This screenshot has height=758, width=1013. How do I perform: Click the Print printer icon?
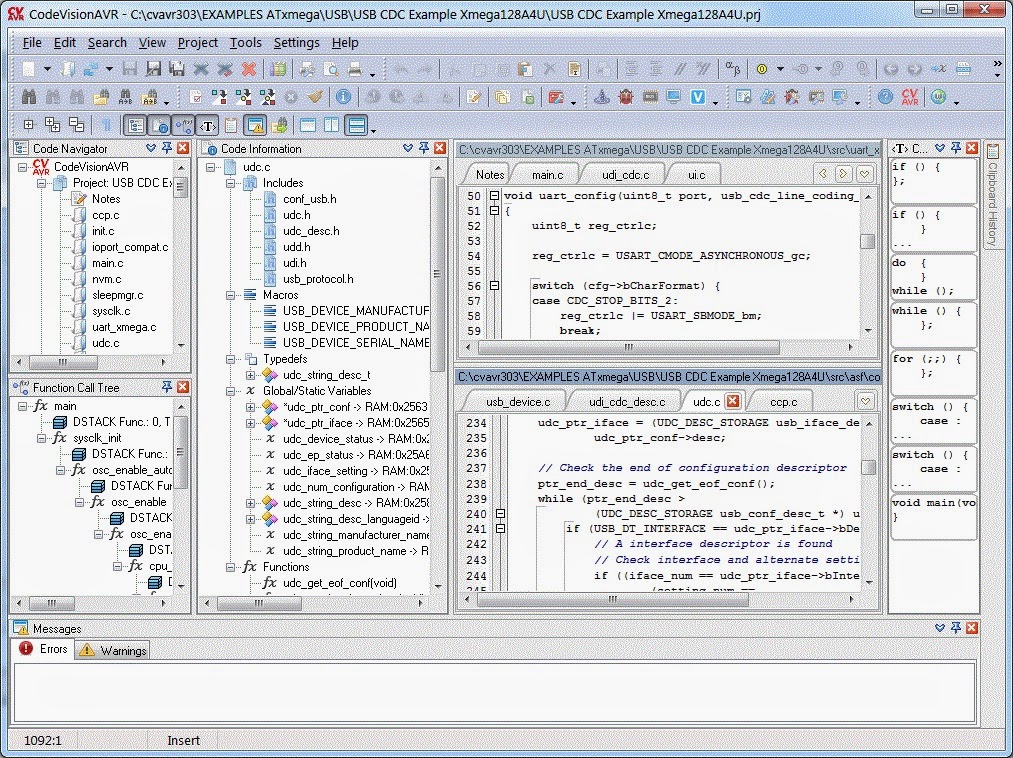pyautogui.click(x=355, y=68)
